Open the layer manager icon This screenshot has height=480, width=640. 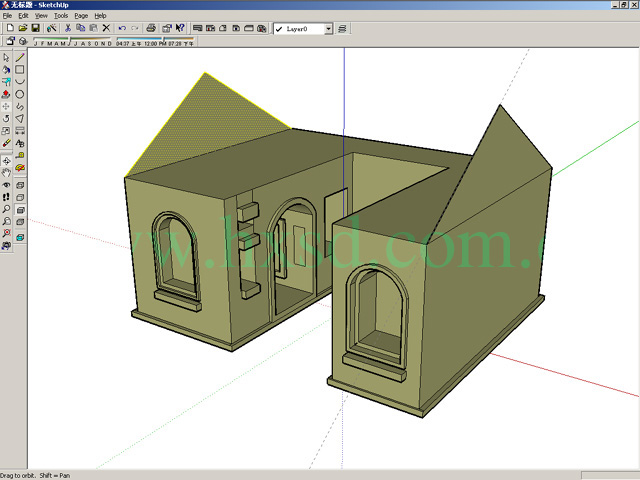tap(342, 29)
